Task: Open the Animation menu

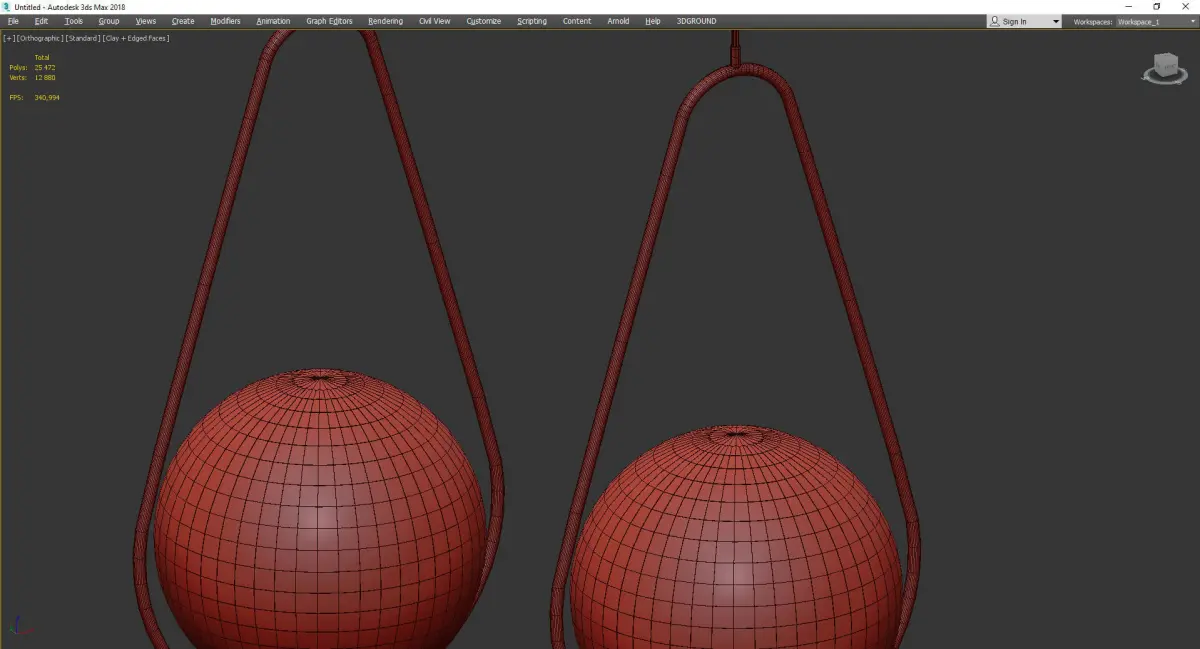Action: click(273, 21)
